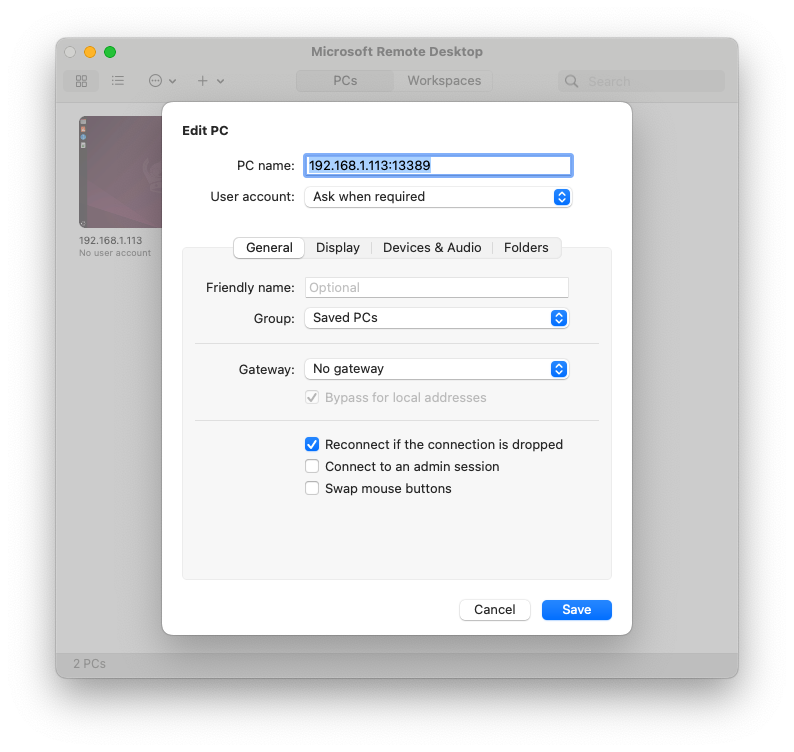Click the '192.168.1.113' label under thumbnail
794x752 pixels.
tap(110, 241)
